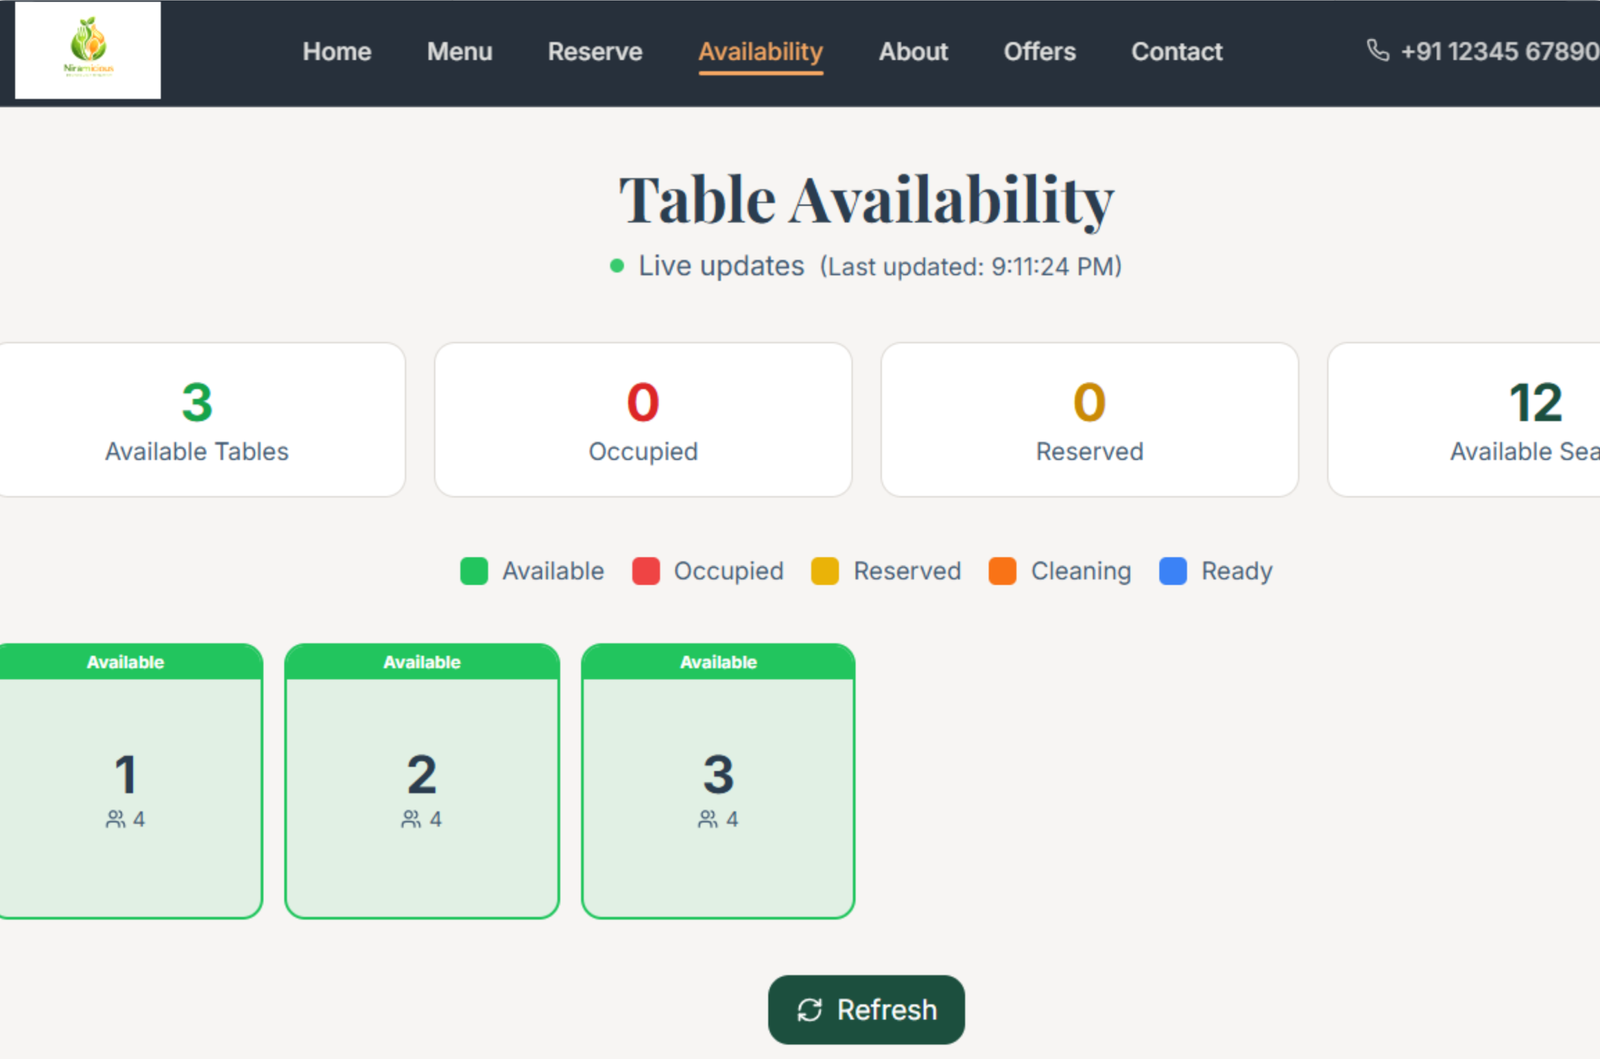Click the seats icon on table 1

(x=116, y=819)
